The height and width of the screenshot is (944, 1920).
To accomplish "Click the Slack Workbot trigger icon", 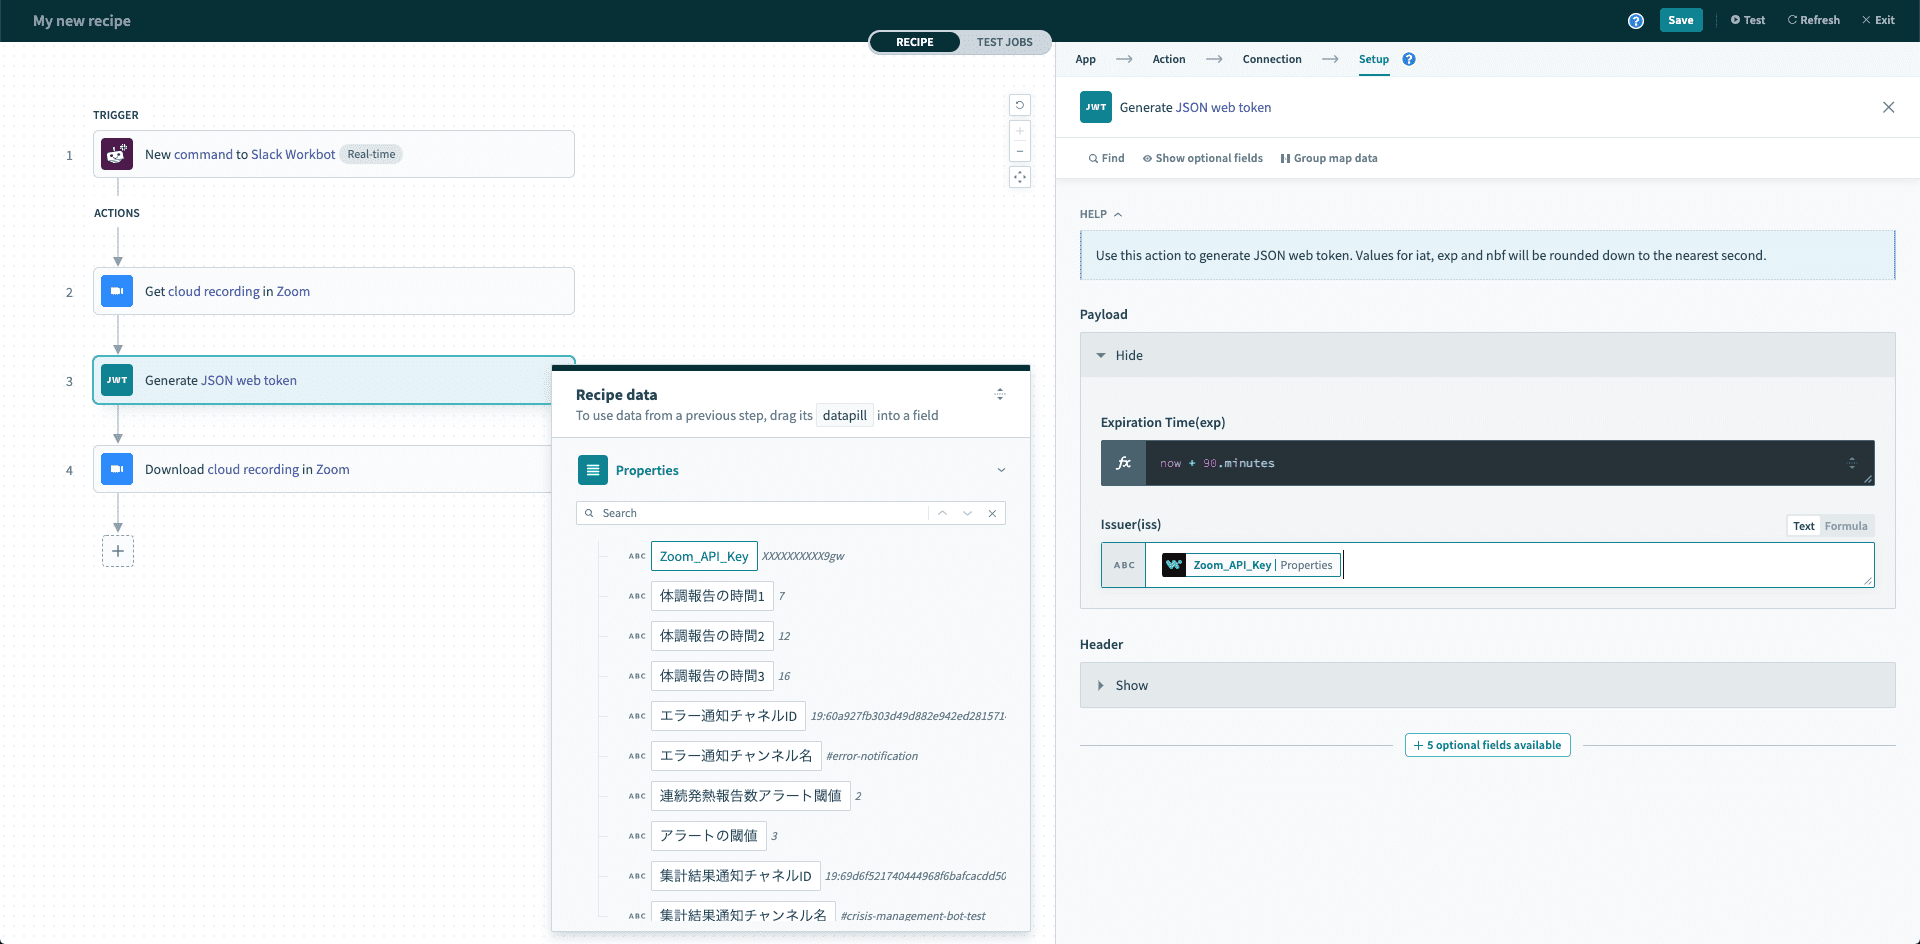I will (x=117, y=154).
